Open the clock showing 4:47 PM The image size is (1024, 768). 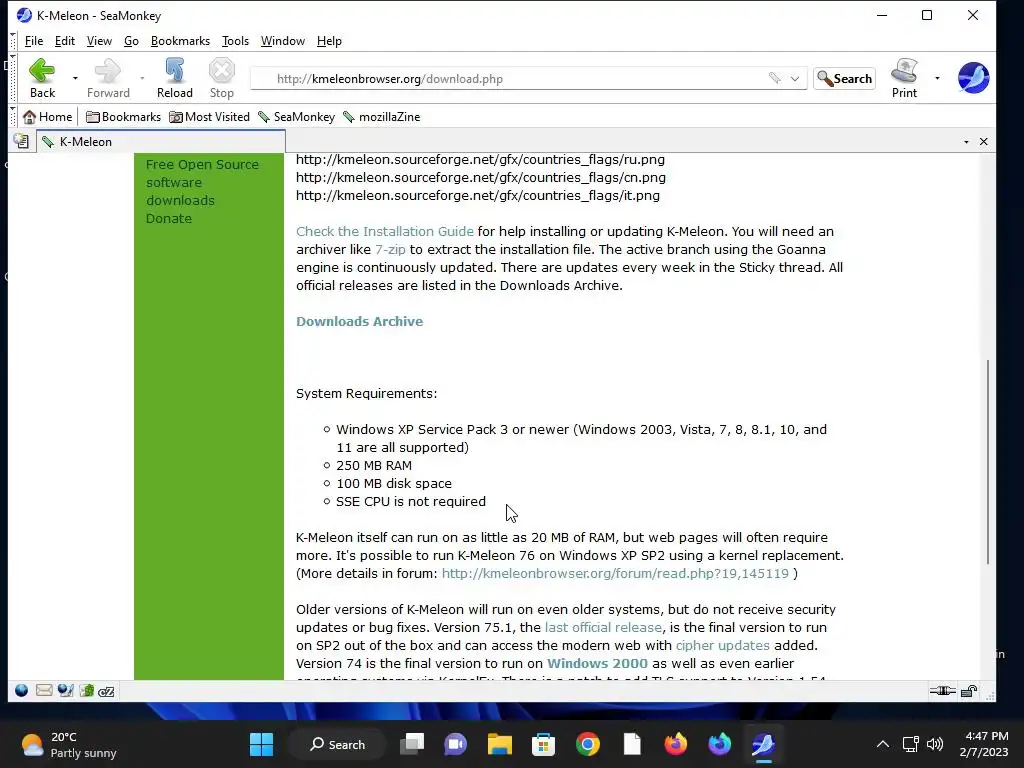point(984,744)
